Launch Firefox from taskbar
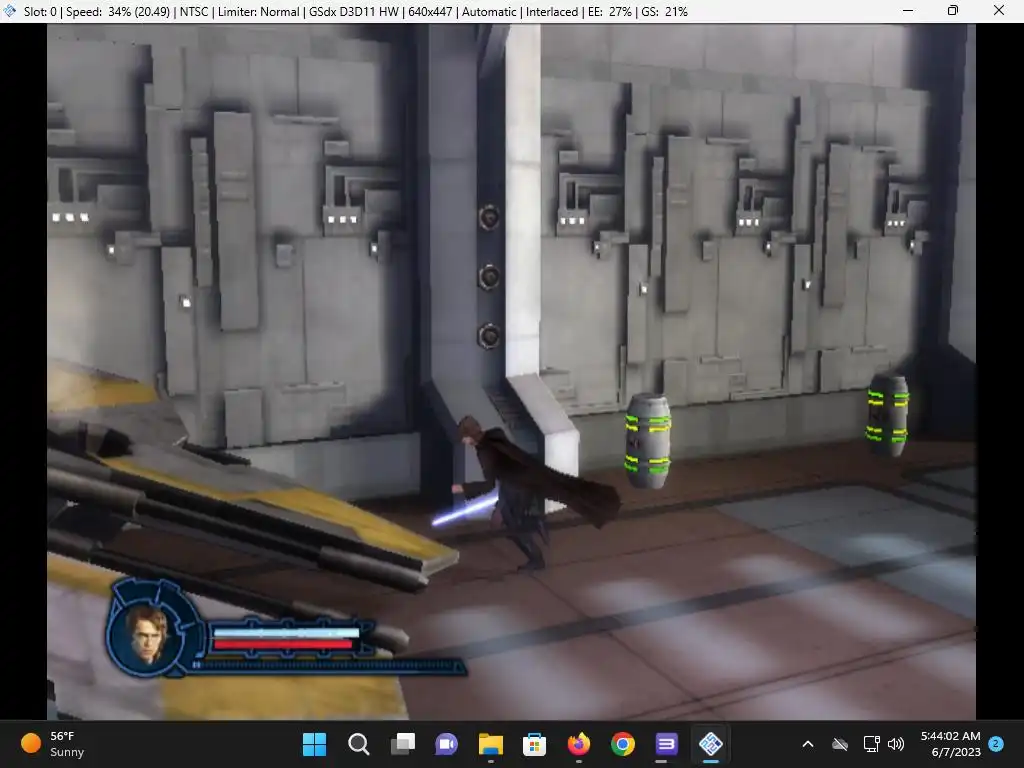This screenshot has width=1024, height=768. [x=579, y=744]
